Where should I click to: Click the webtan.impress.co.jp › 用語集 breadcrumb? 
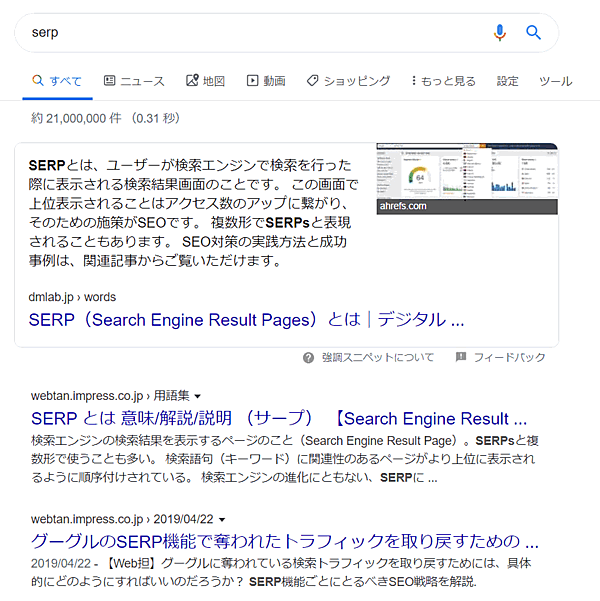coord(110,396)
